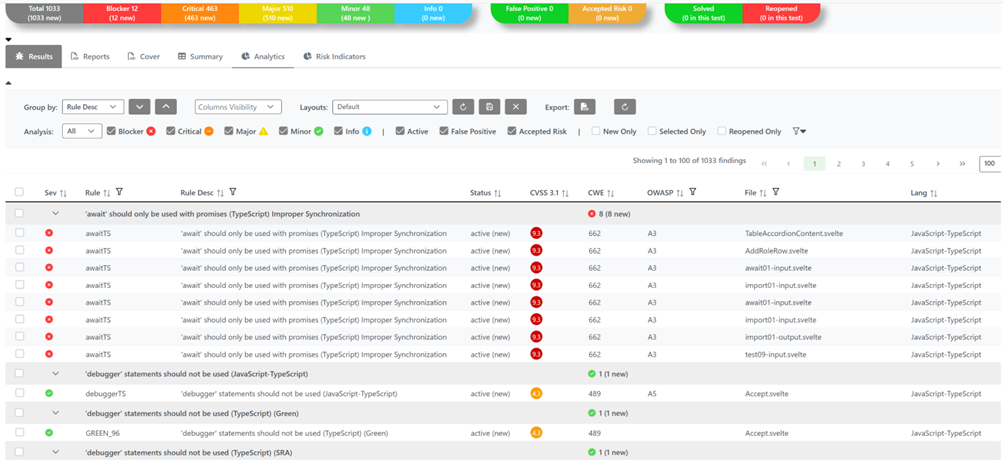Click the filter icon on File column
This screenshot has width=1004, height=465.
[776, 192]
